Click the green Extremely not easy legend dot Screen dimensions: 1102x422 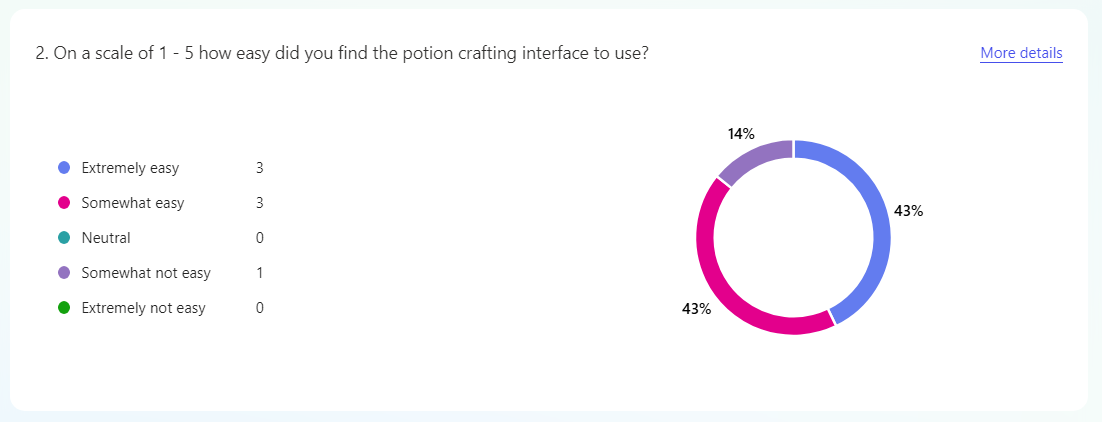click(64, 308)
